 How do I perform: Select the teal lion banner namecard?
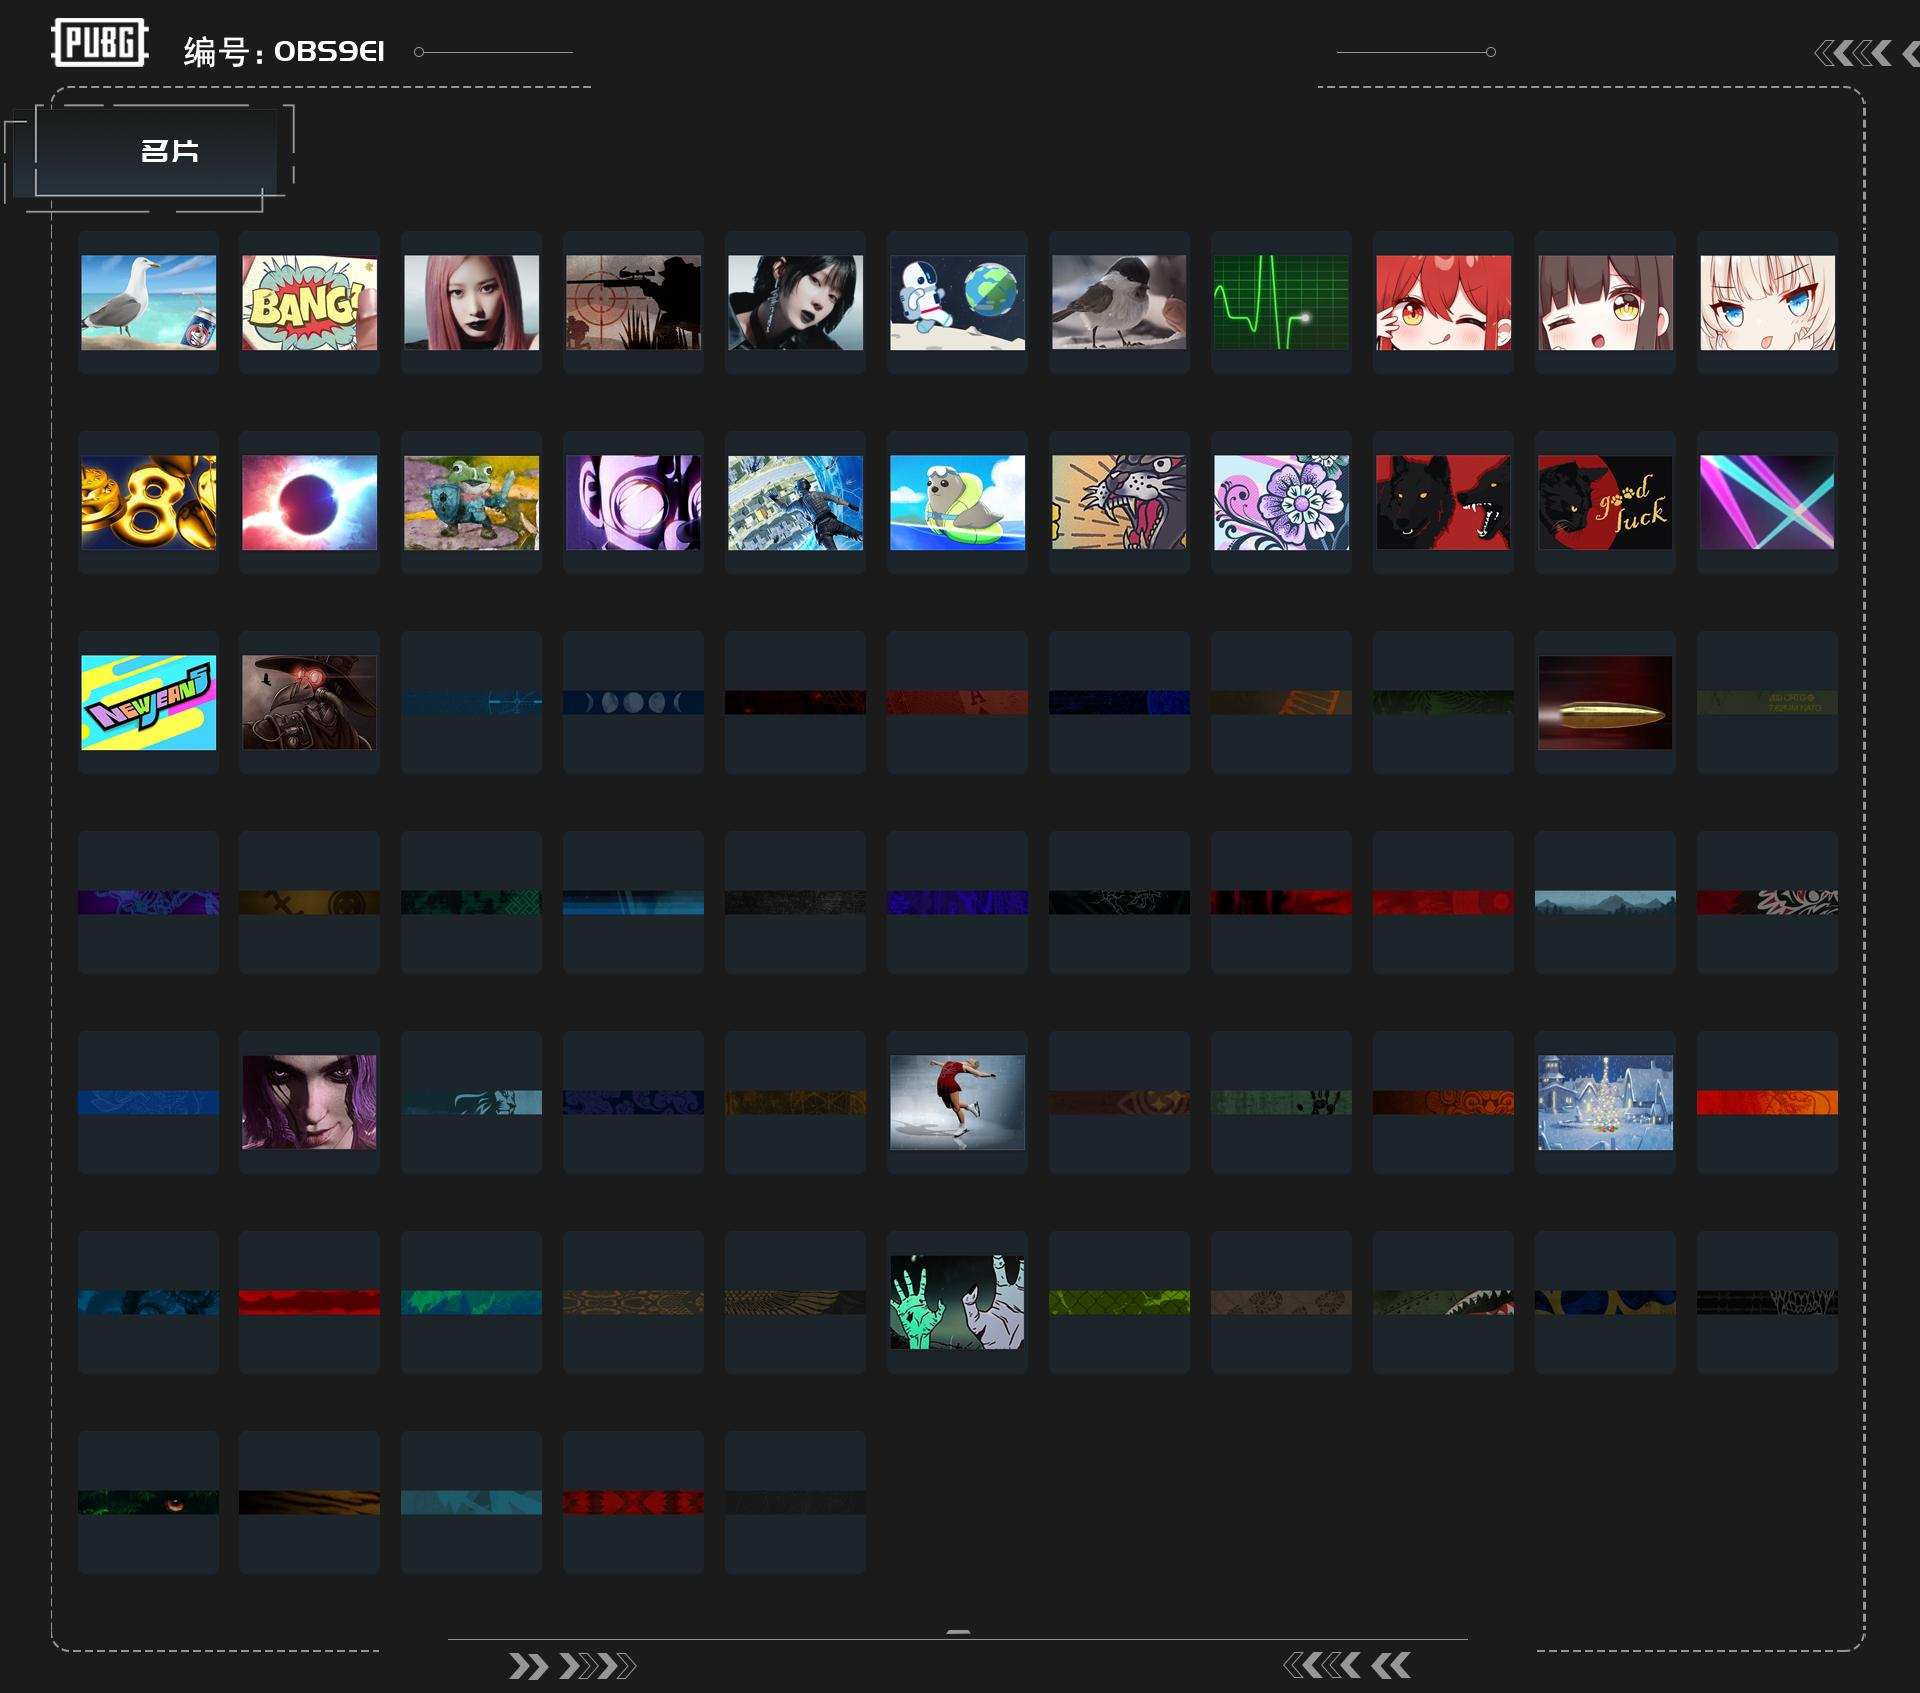coord(471,1102)
